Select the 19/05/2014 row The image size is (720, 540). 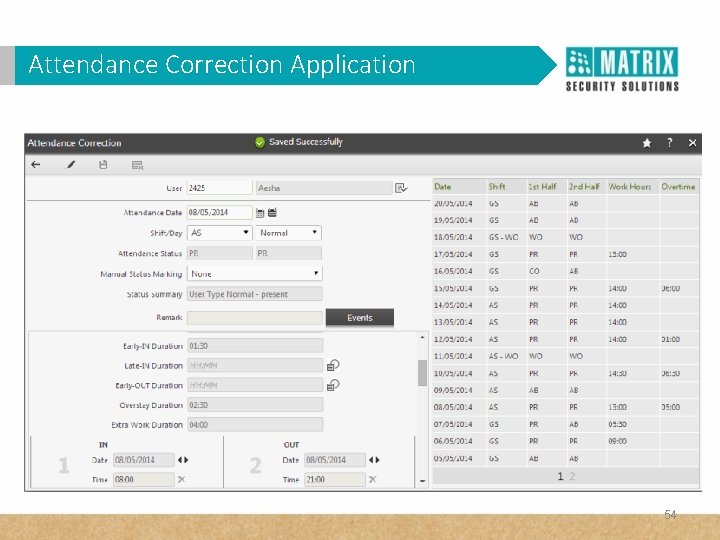coord(566,220)
